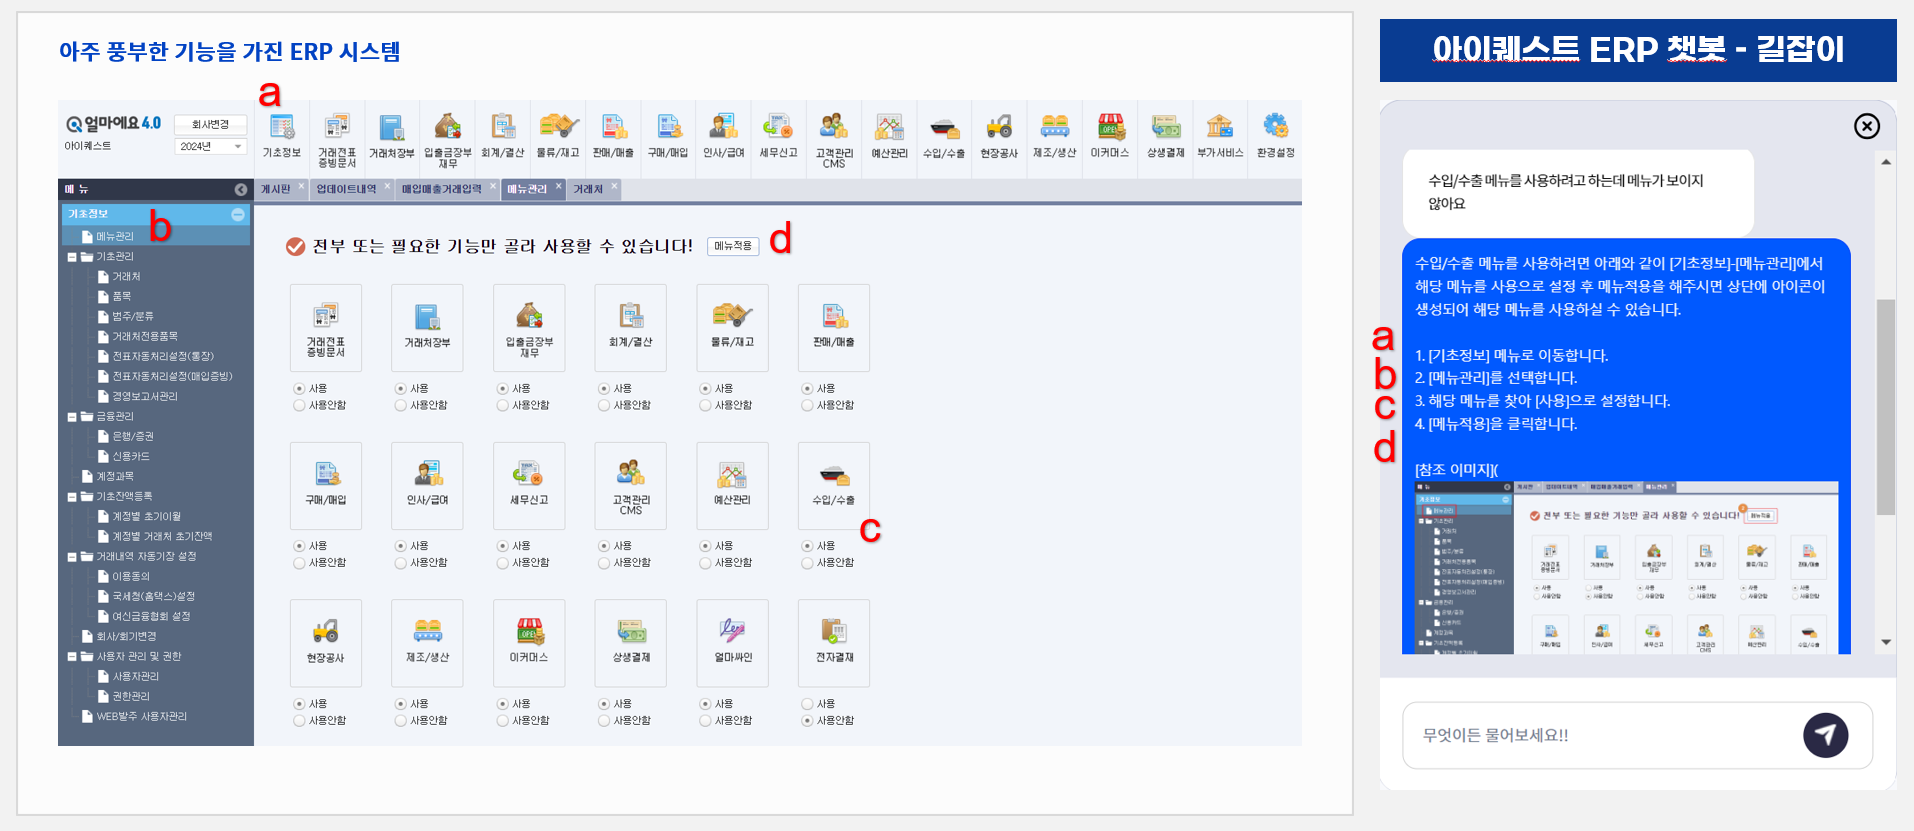
Task: Select the 인사/급여 toolbar icon
Action: (x=723, y=136)
